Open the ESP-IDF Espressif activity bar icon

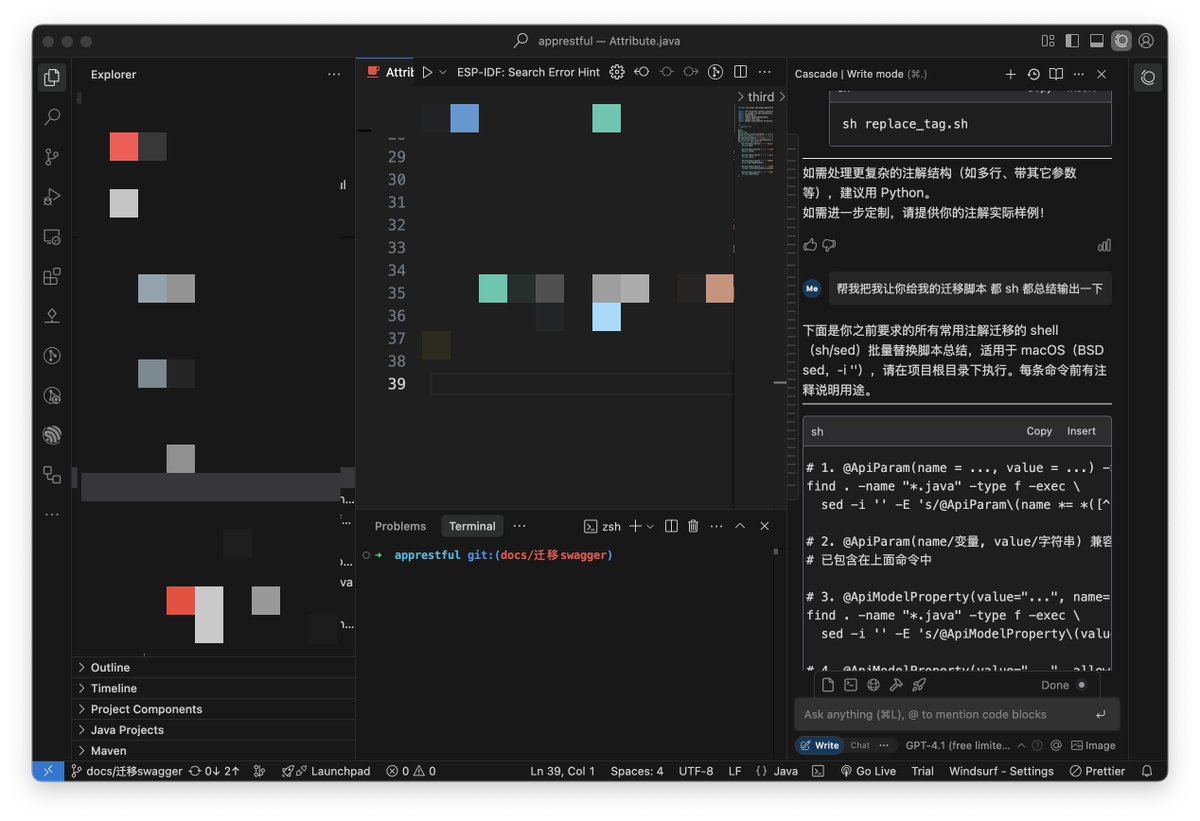tap(52, 435)
